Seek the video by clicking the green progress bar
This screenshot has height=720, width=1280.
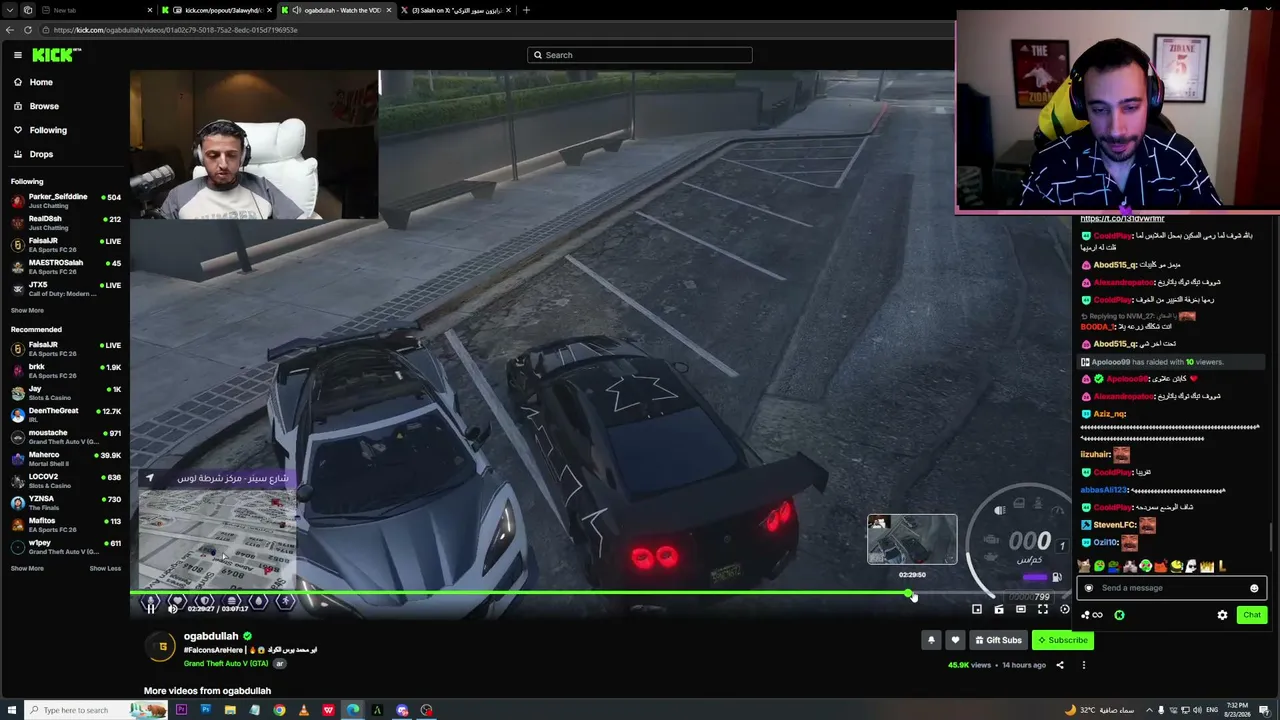(520, 593)
